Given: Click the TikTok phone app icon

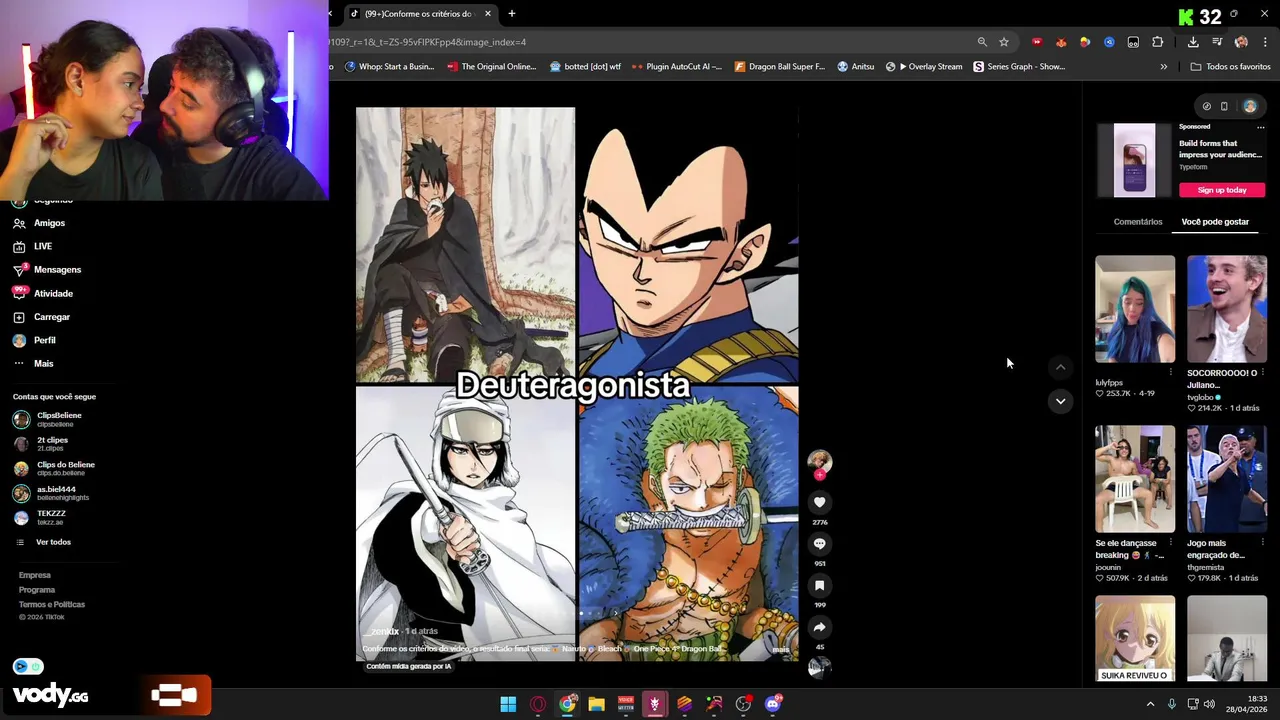Looking at the screenshot, I should point(1224,106).
